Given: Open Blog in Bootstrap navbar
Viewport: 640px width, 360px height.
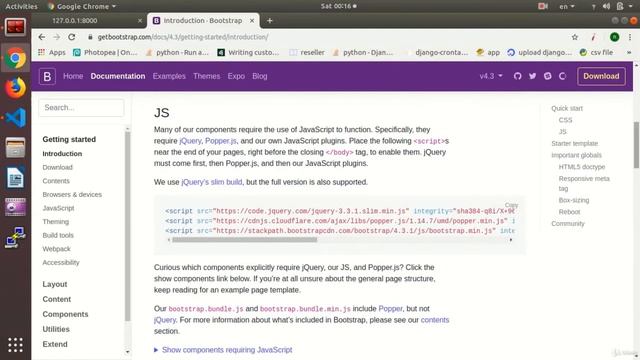Looking at the screenshot, I should point(260,76).
